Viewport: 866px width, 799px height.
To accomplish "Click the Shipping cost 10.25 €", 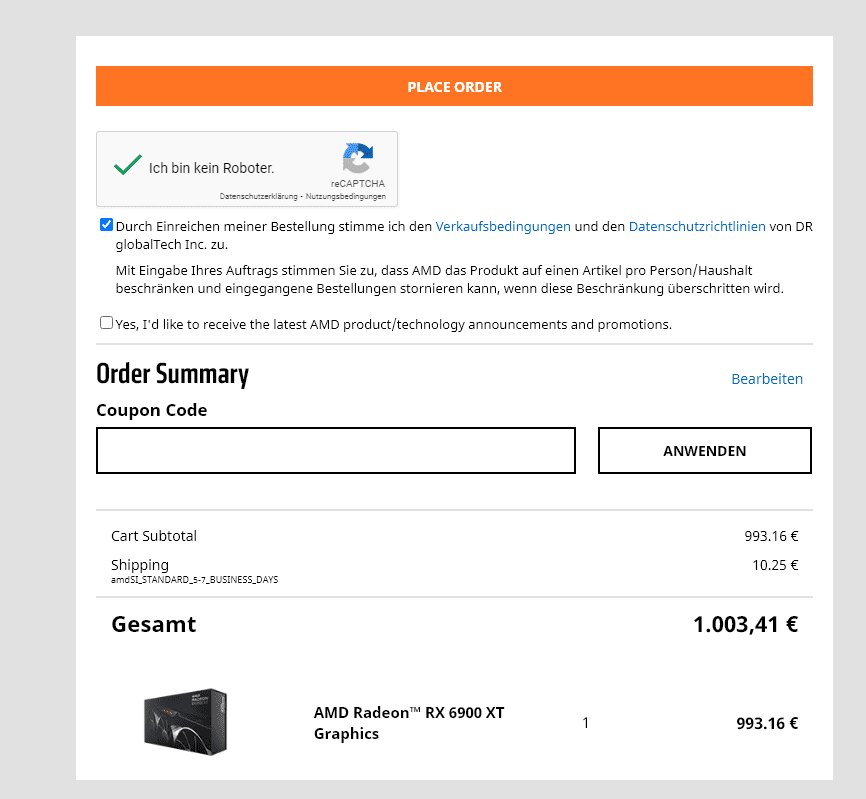I will (775, 565).
